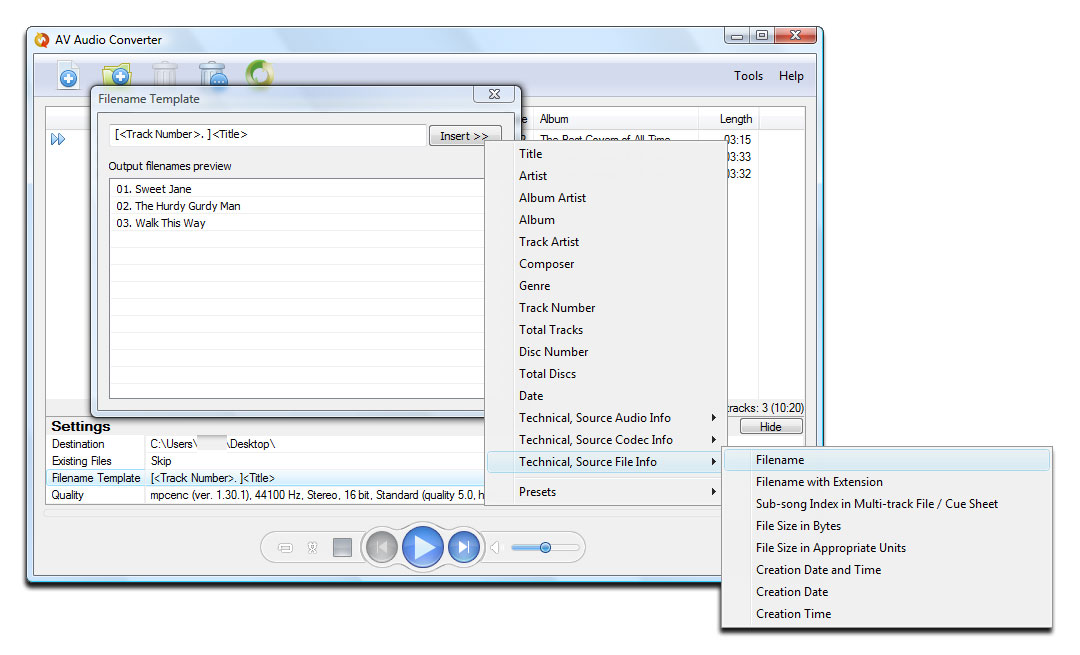Screen dimensions: 1080x655
Task: Open the Tools menu
Action: [x=748, y=76]
